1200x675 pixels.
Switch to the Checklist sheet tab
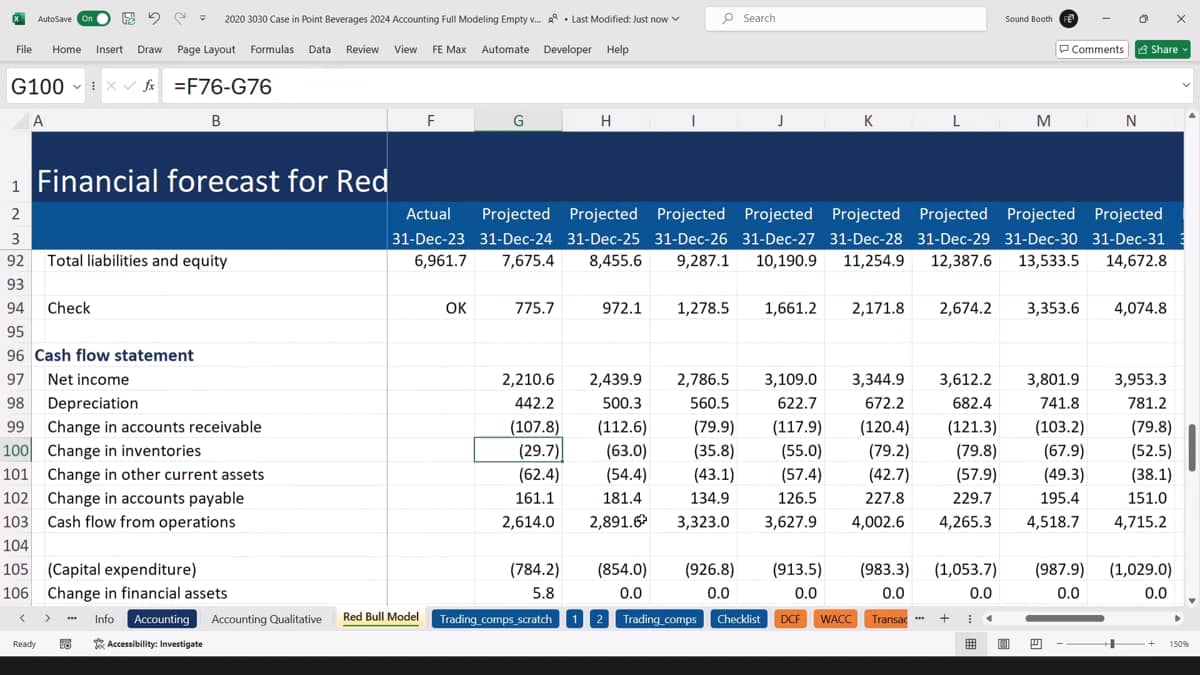(739, 619)
